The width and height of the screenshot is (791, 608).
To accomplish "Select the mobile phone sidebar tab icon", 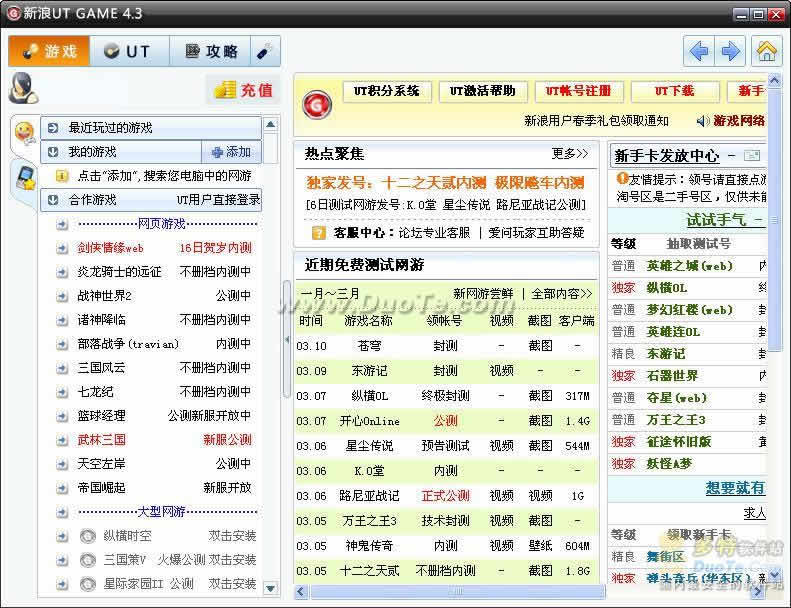I will tap(25, 179).
